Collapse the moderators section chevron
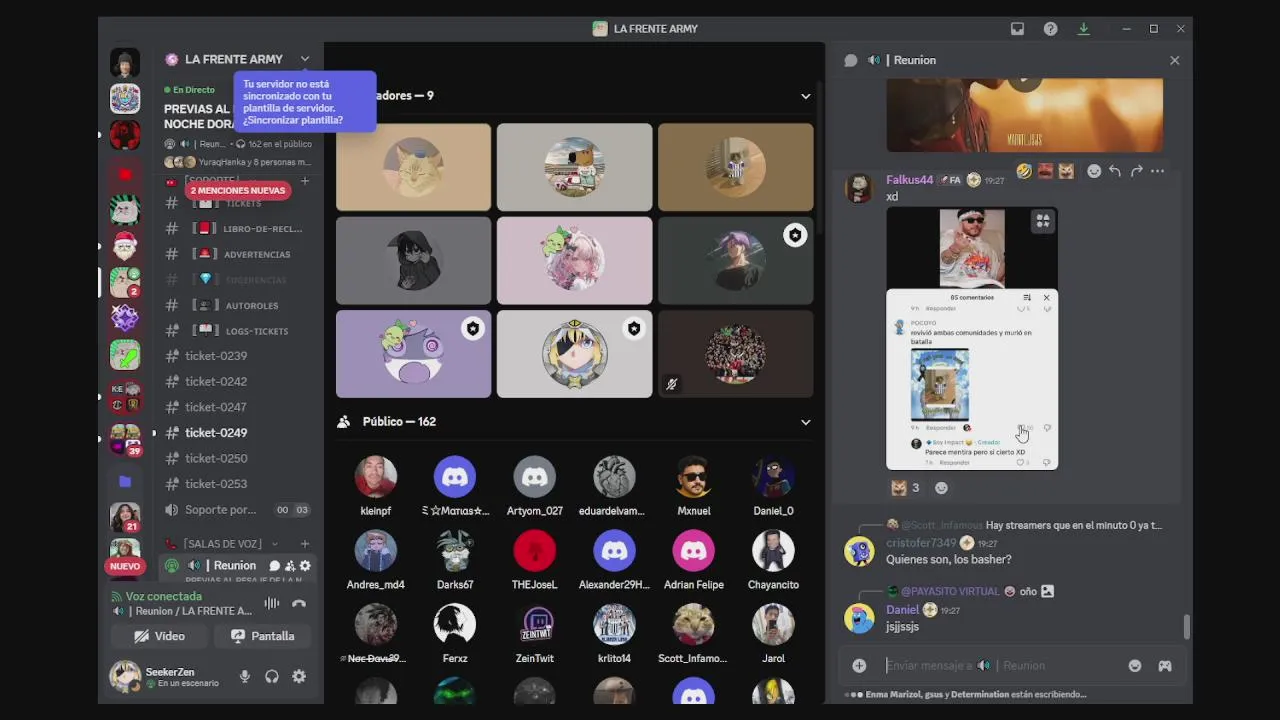The height and width of the screenshot is (720, 1280). coord(805,96)
